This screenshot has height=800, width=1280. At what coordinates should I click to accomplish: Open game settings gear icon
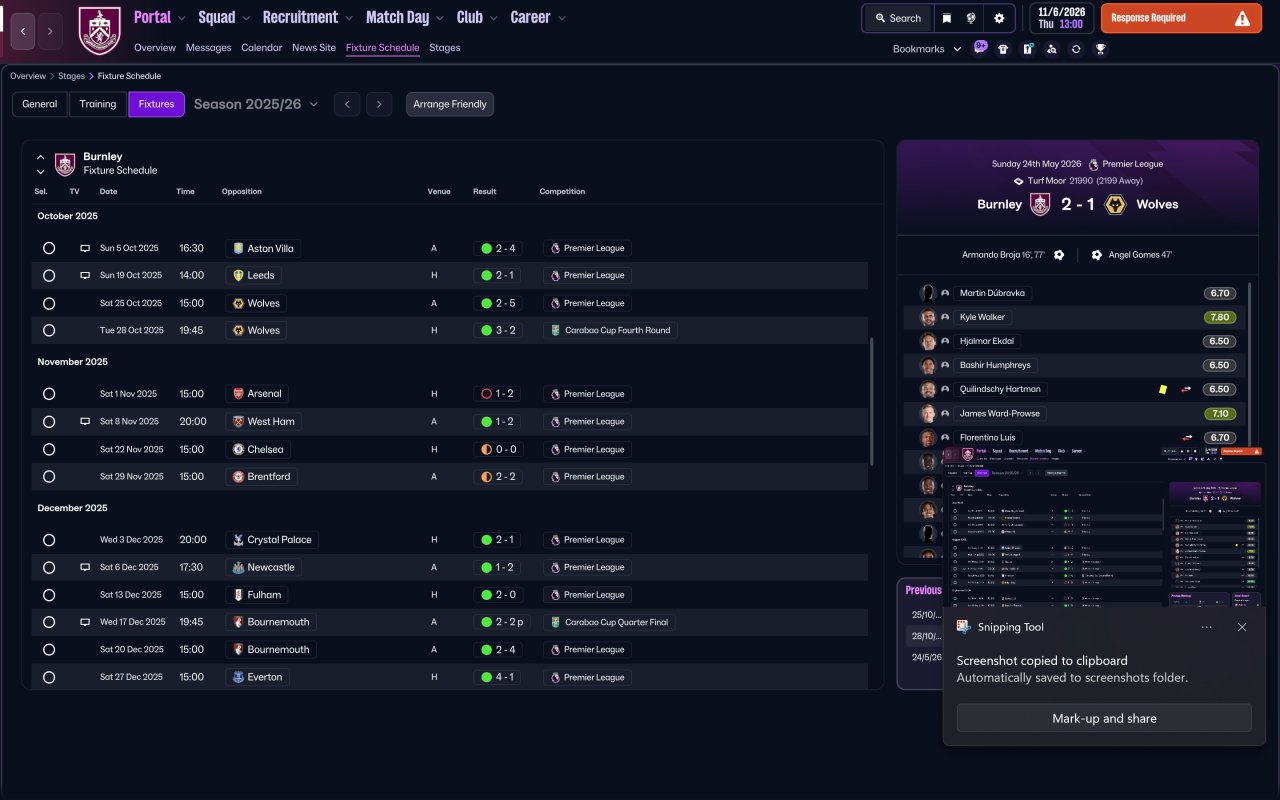point(999,18)
